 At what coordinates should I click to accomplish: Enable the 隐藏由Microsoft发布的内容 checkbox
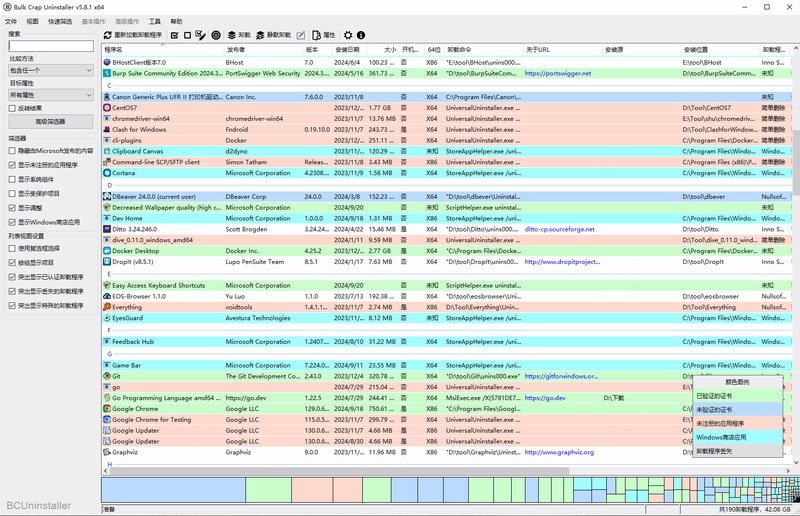(11, 150)
